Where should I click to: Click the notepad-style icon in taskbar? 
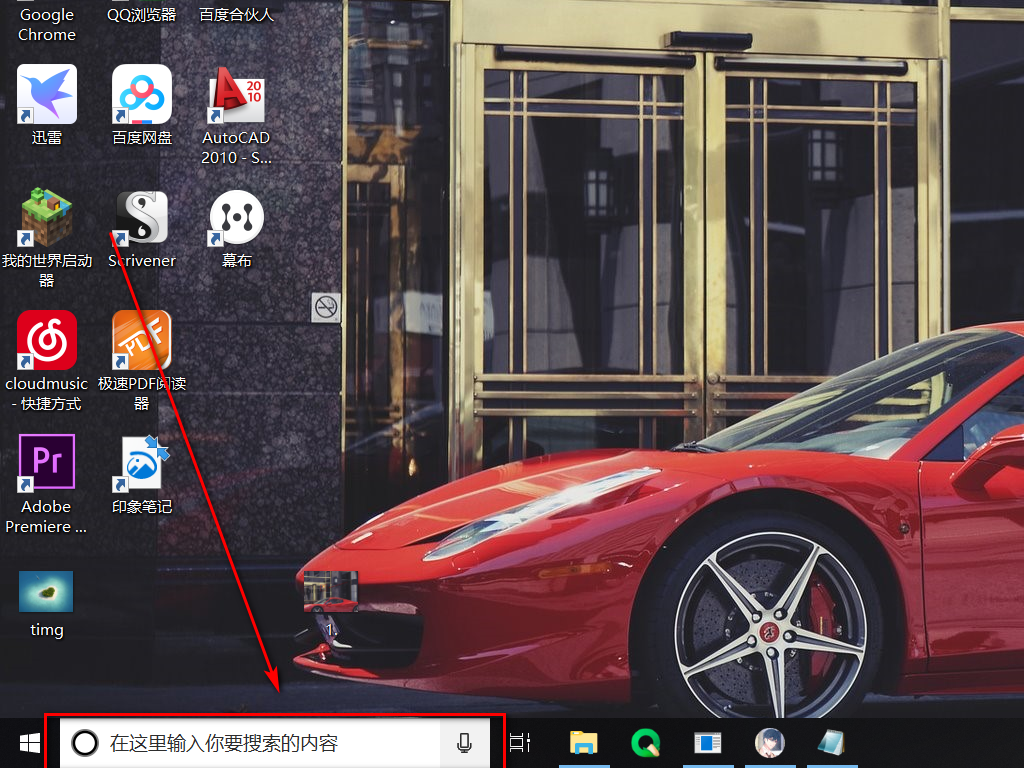pyautogui.click(x=831, y=743)
